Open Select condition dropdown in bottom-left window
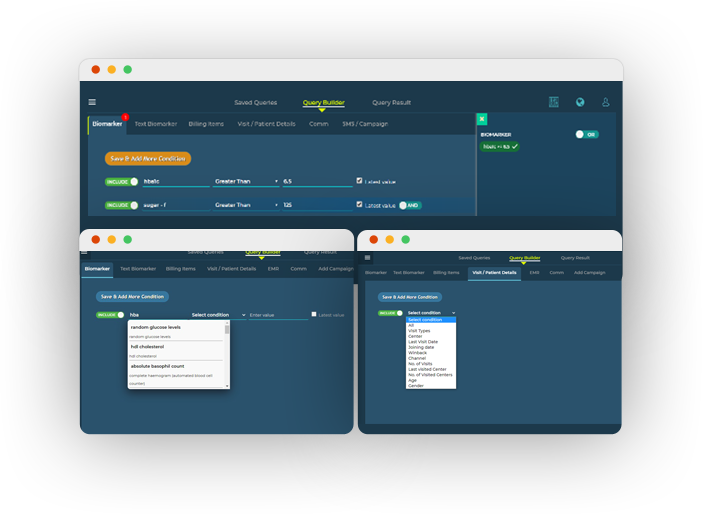 click(x=218, y=315)
